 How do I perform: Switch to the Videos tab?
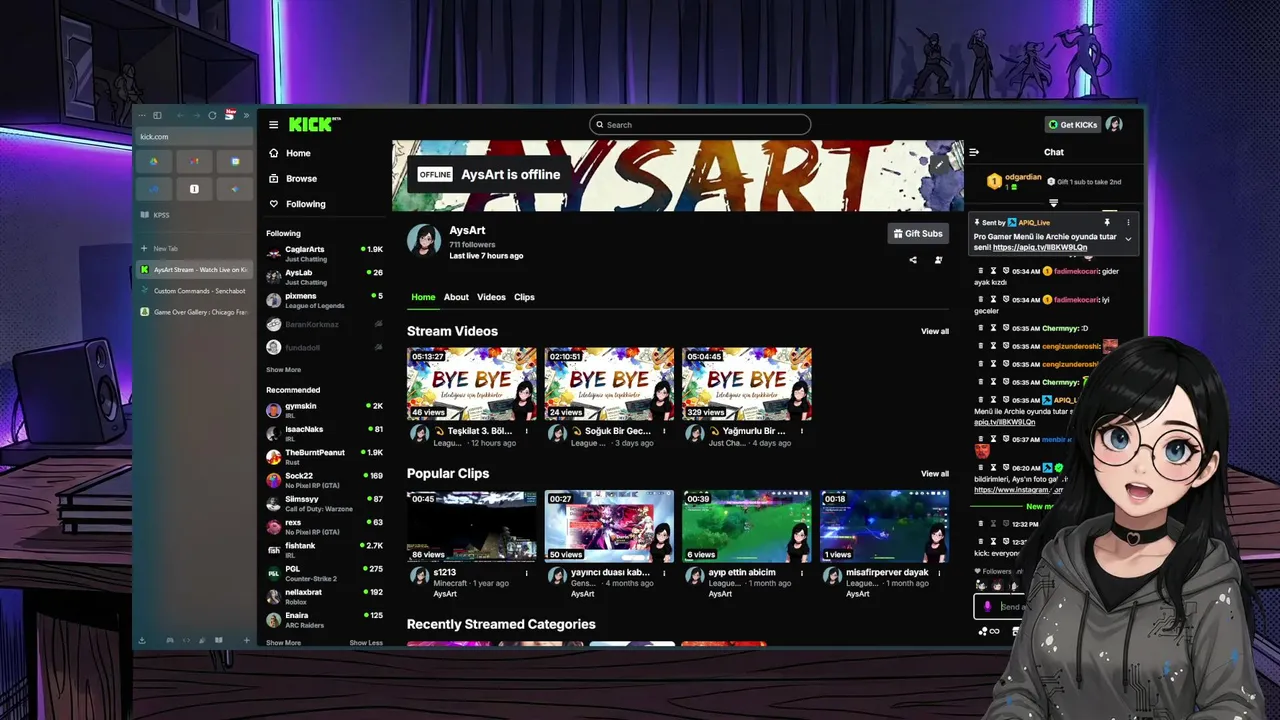[491, 297]
